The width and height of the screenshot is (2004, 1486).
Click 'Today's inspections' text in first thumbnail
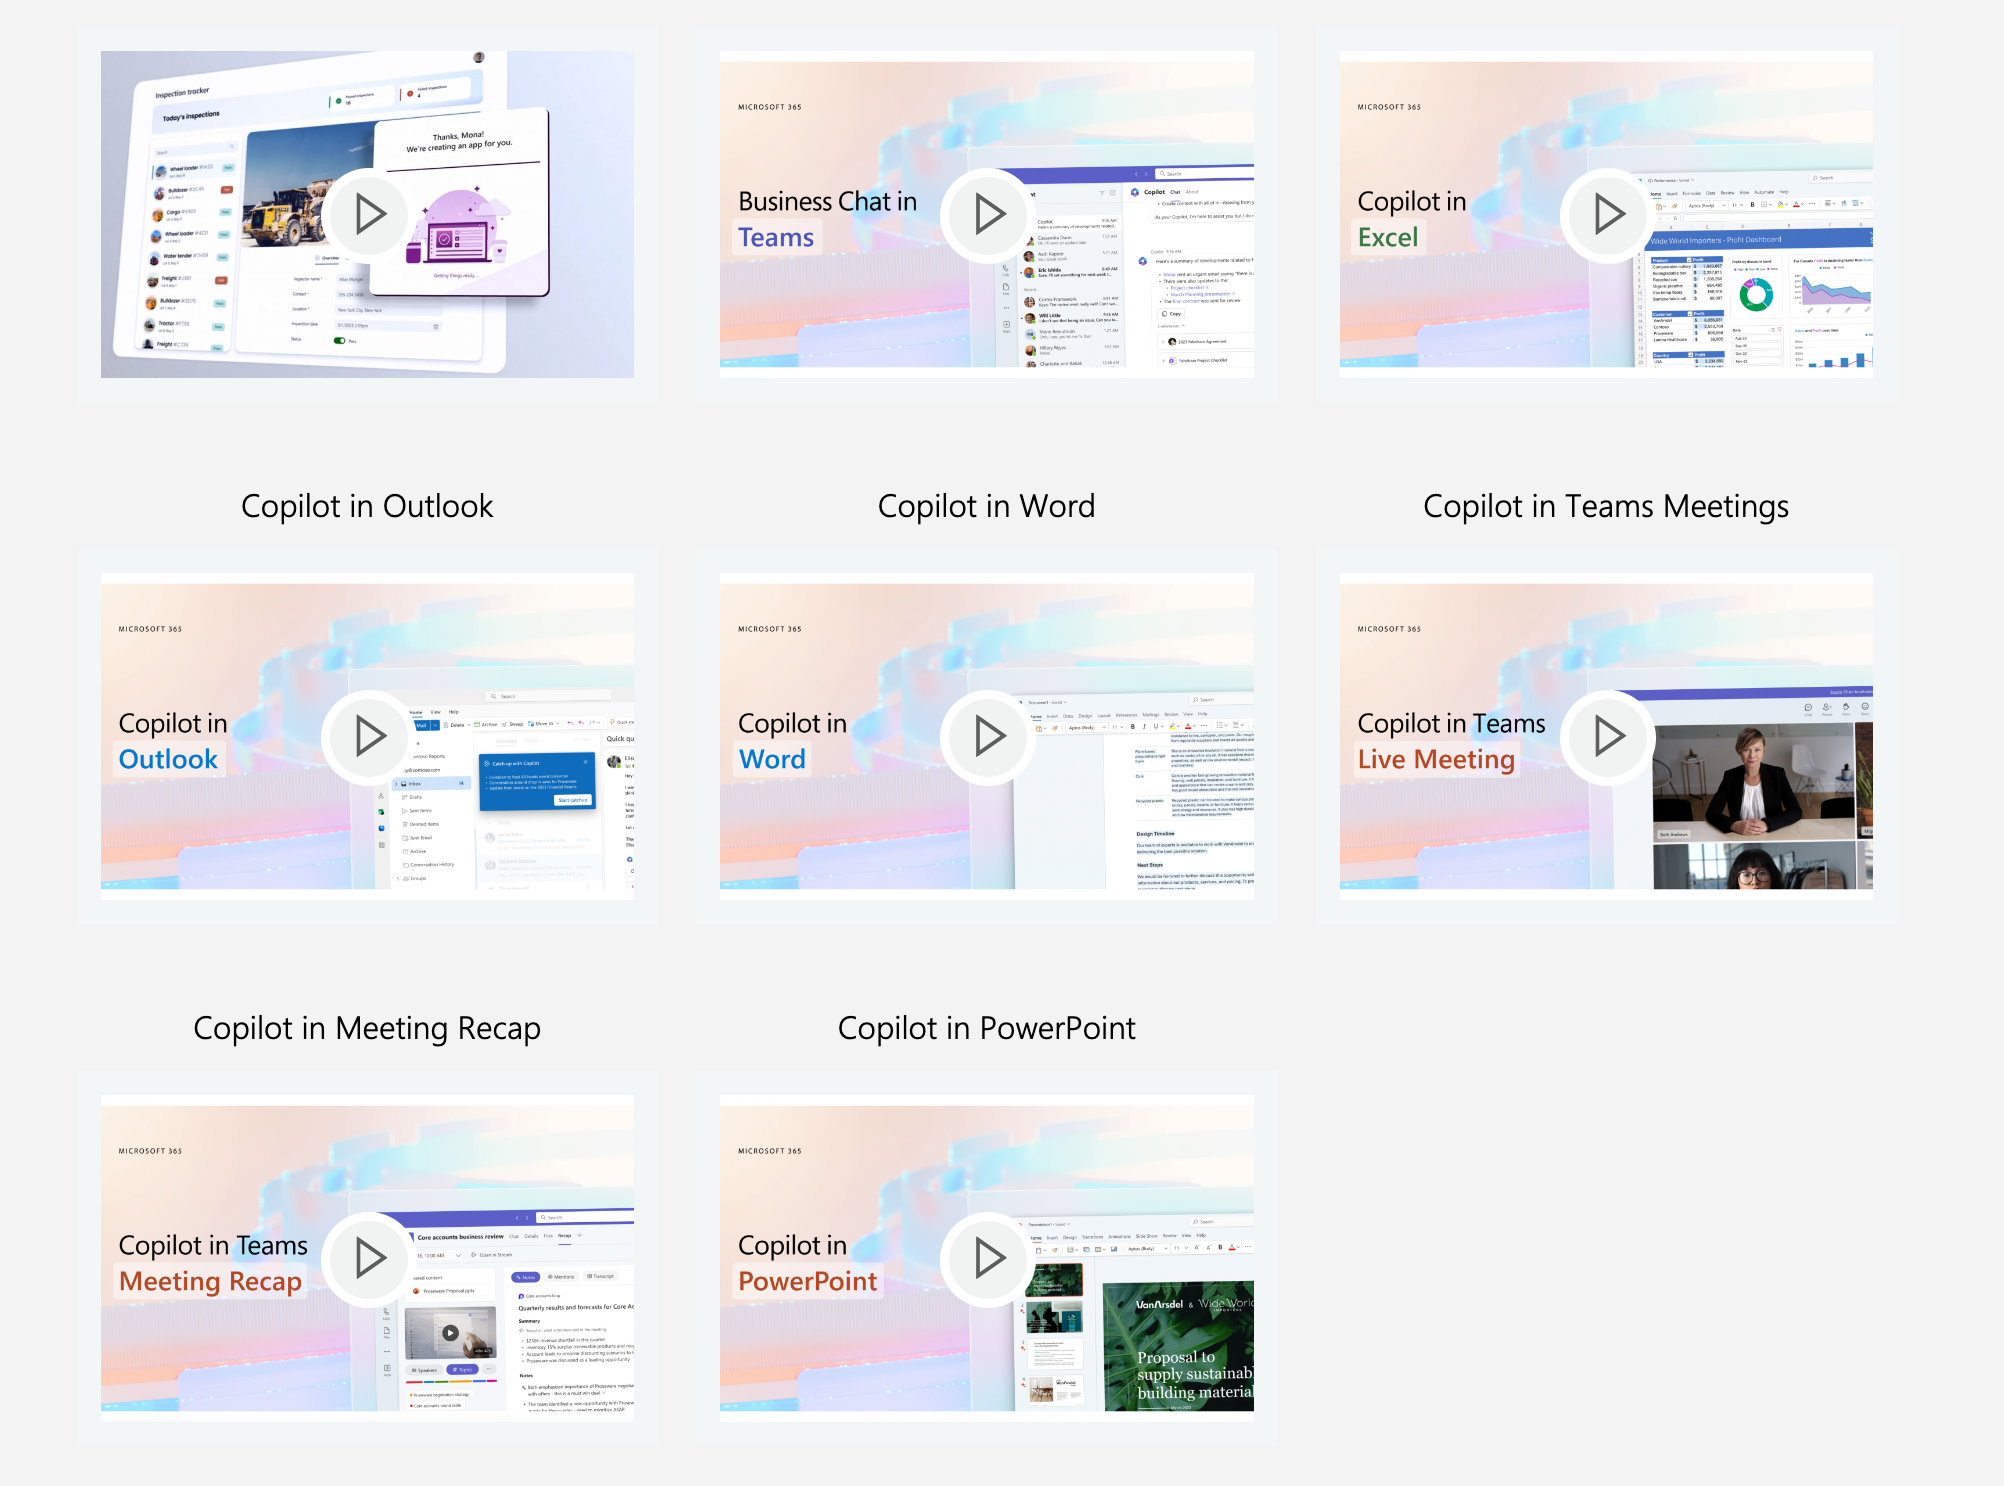click(191, 116)
